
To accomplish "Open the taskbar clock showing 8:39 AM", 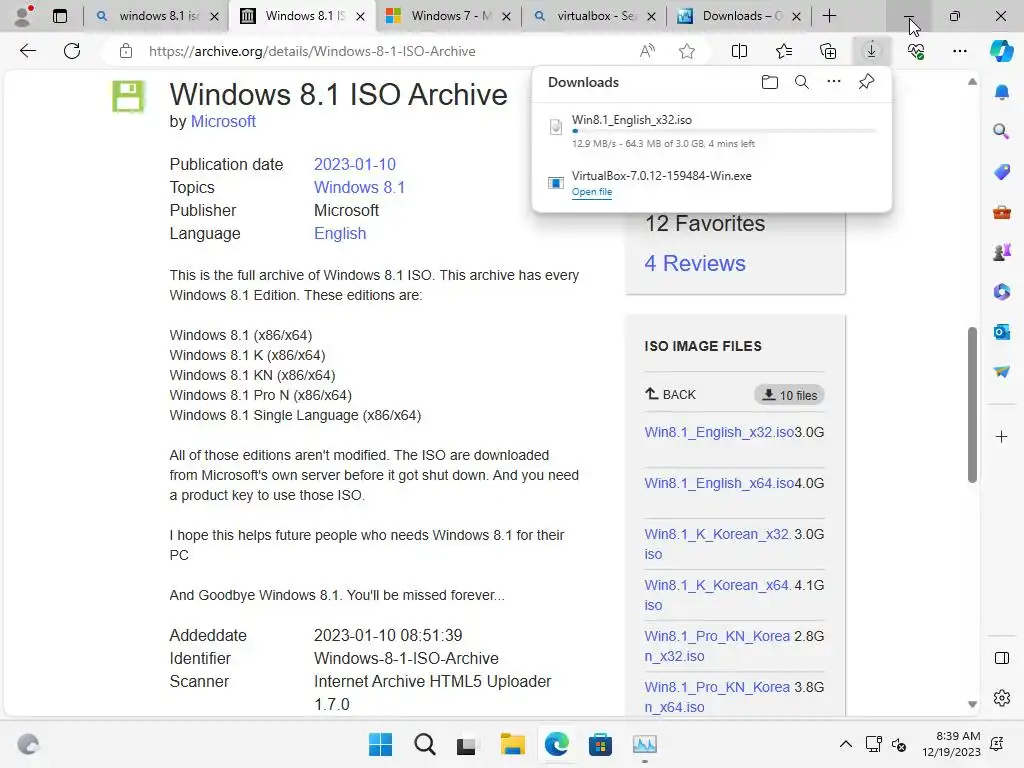I will point(952,744).
